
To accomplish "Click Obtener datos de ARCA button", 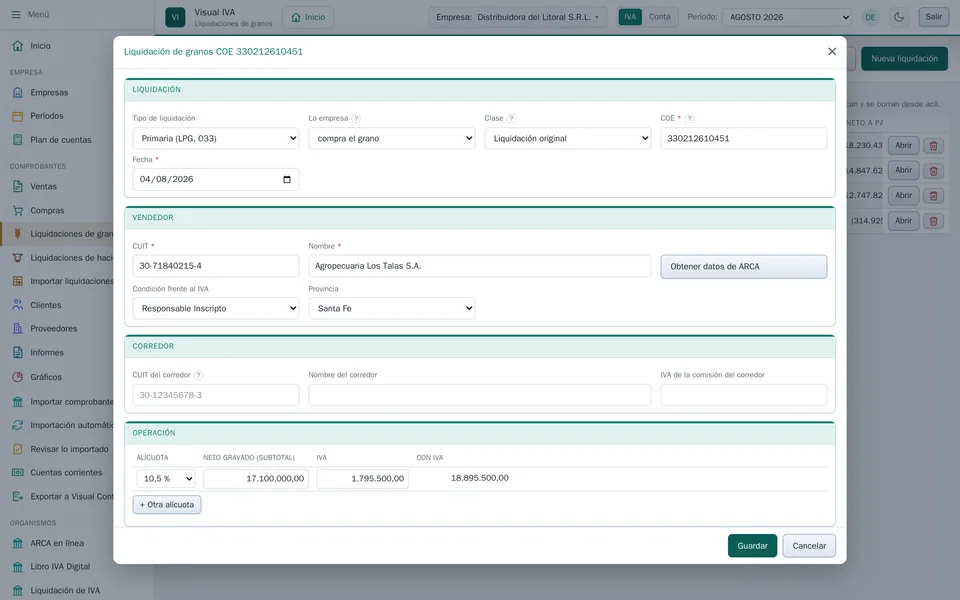I will click(743, 267).
